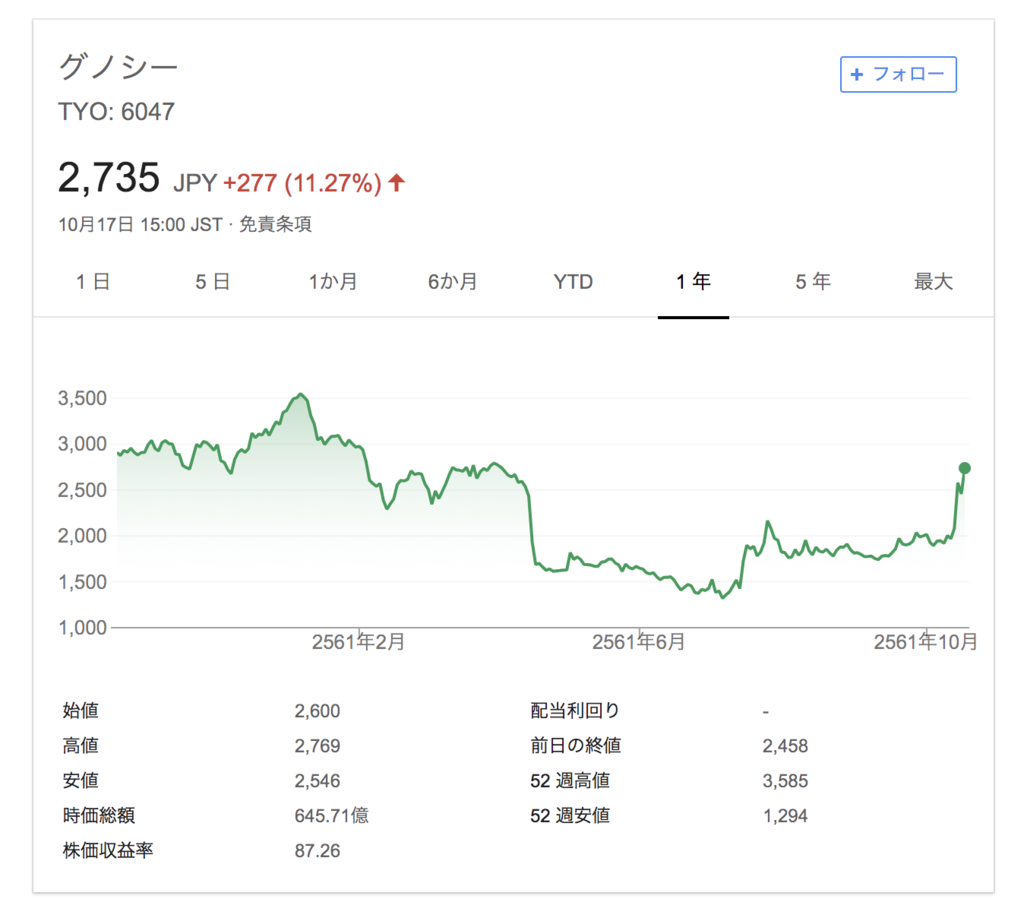Click the TYO: 6047 ticker text
The width and height of the screenshot is (1024, 918).
pyautogui.click(x=116, y=112)
